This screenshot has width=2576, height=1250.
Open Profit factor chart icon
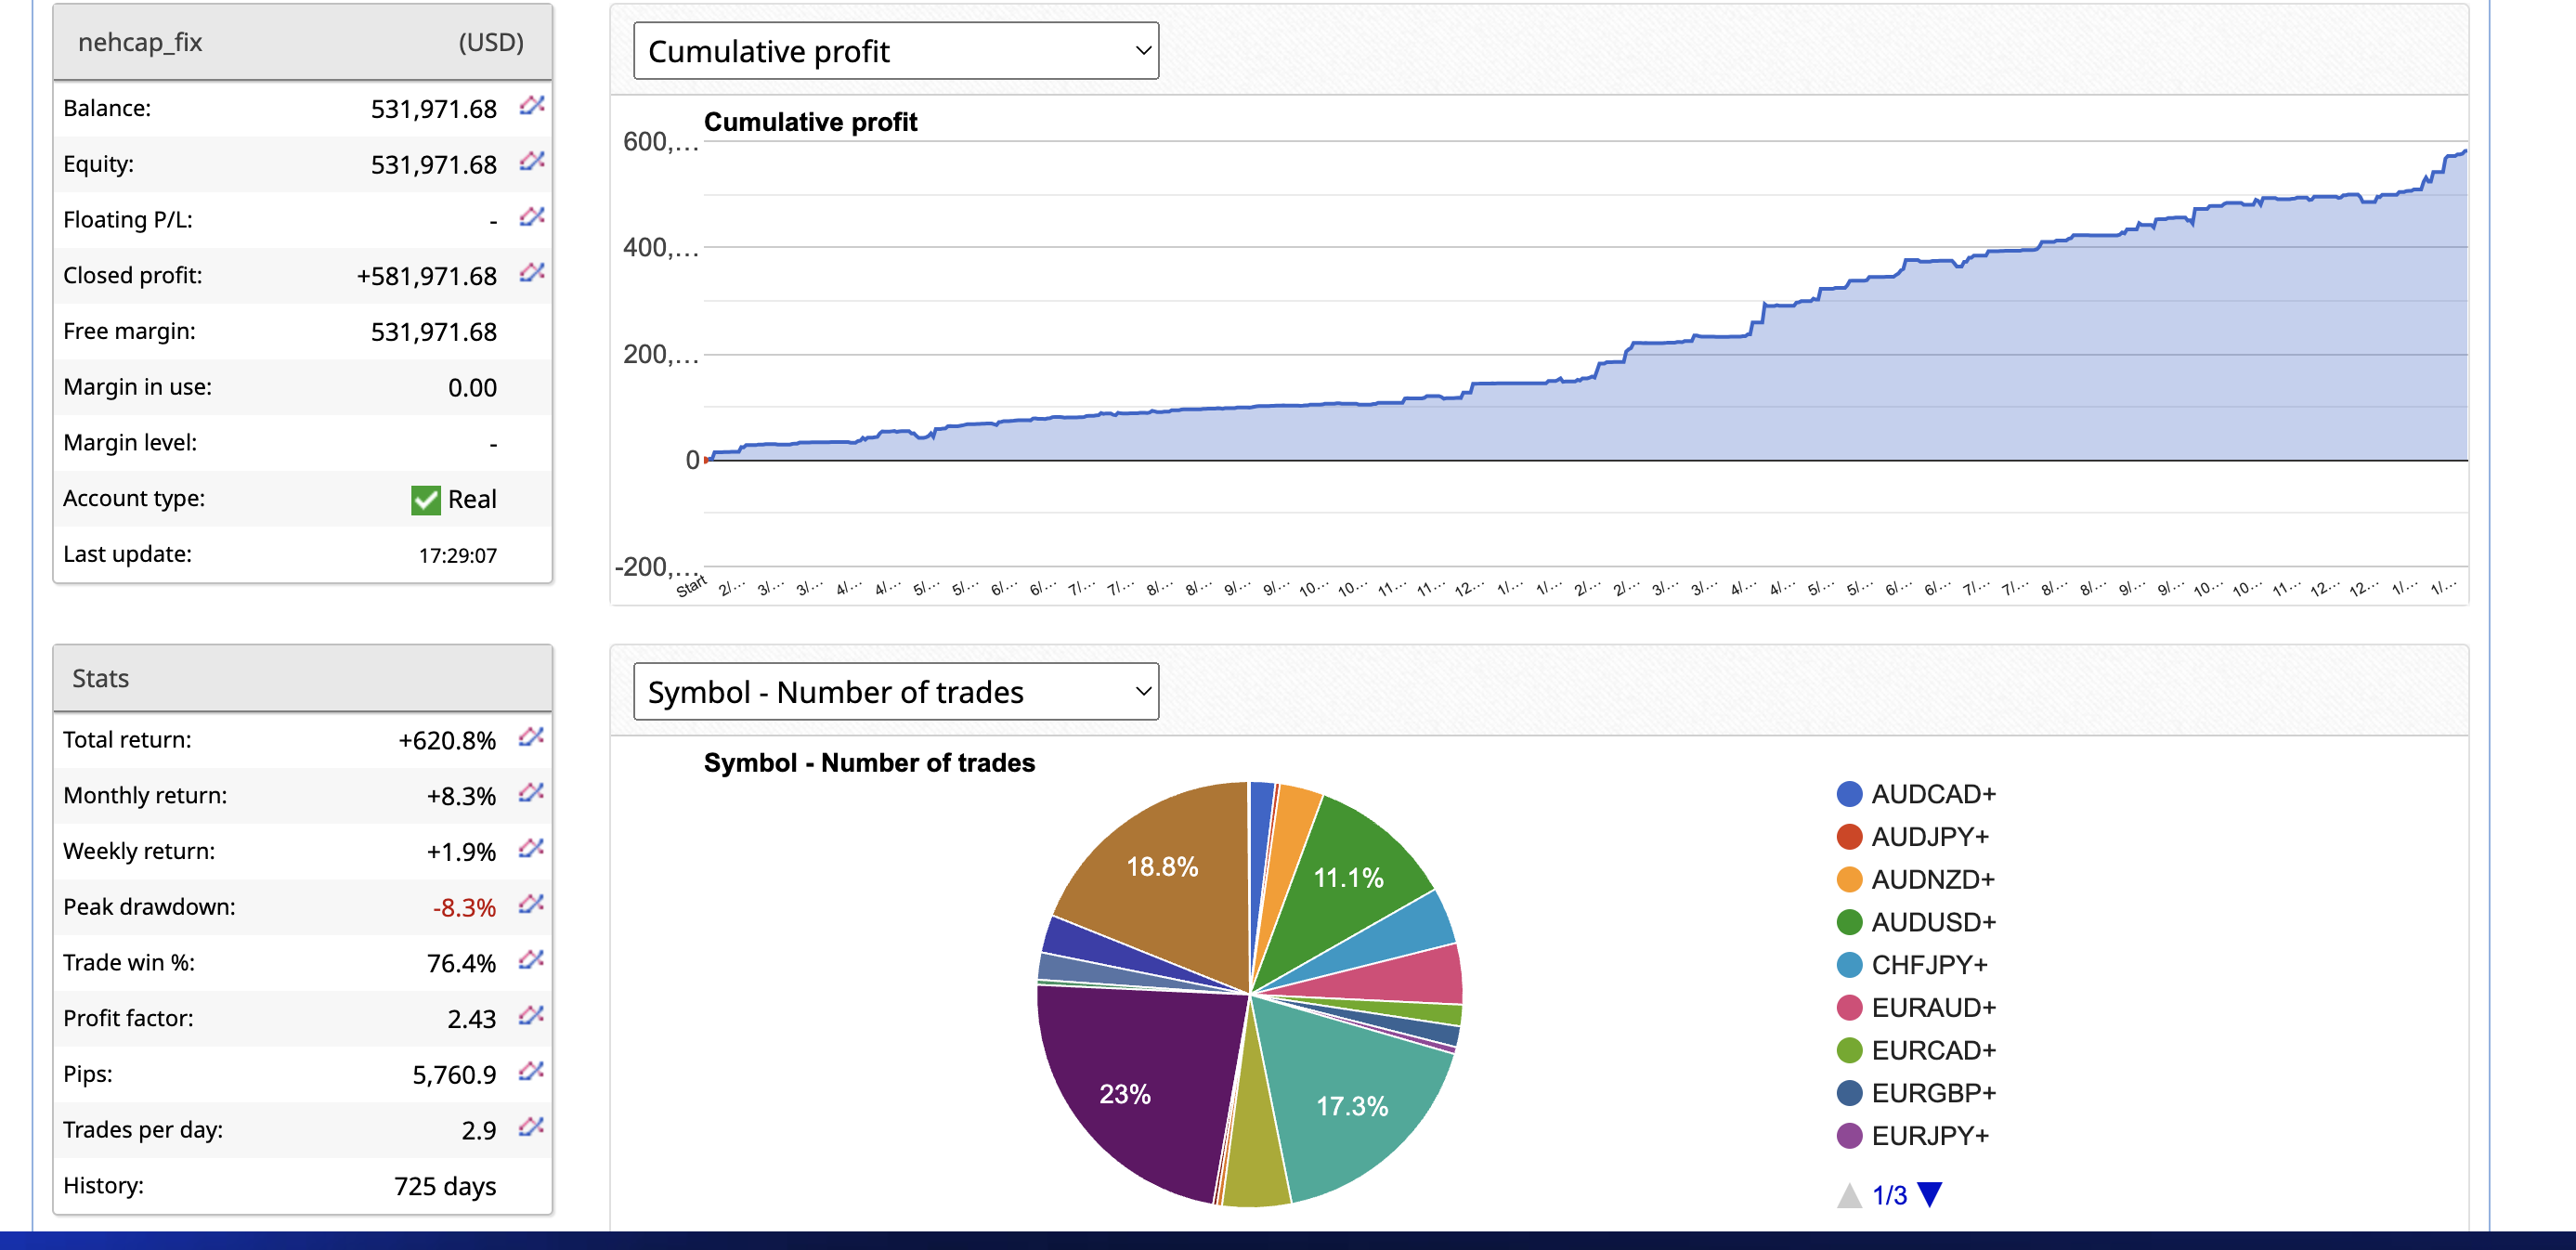[x=530, y=1016]
